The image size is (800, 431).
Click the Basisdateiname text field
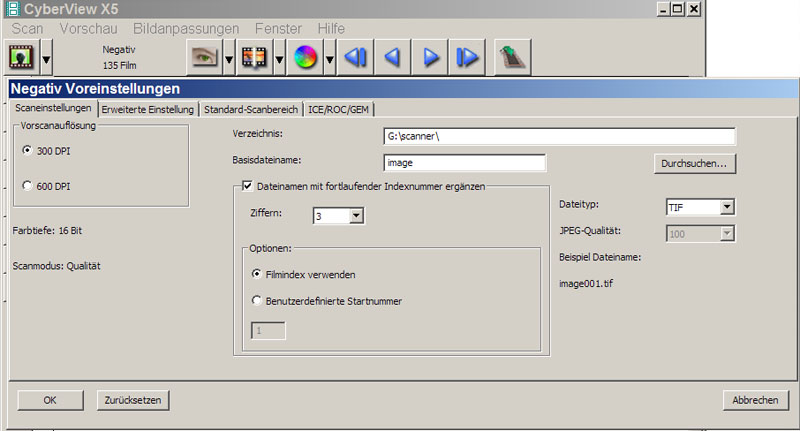point(464,162)
